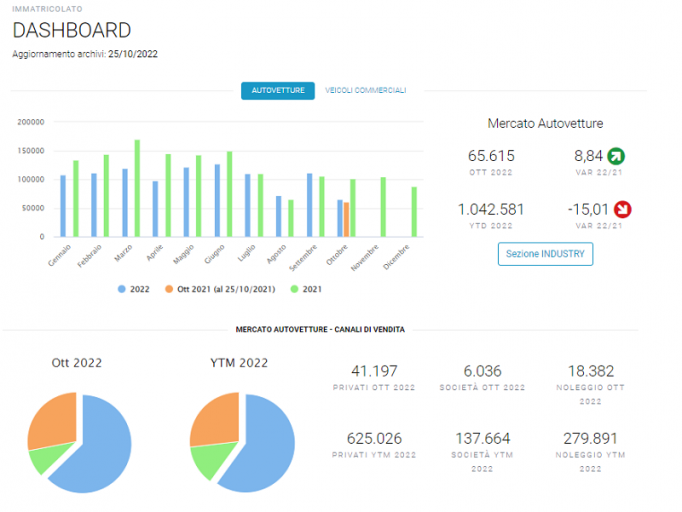Click the 65.615 OTT 2022 figure
The height and width of the screenshot is (512, 682).
point(491,156)
